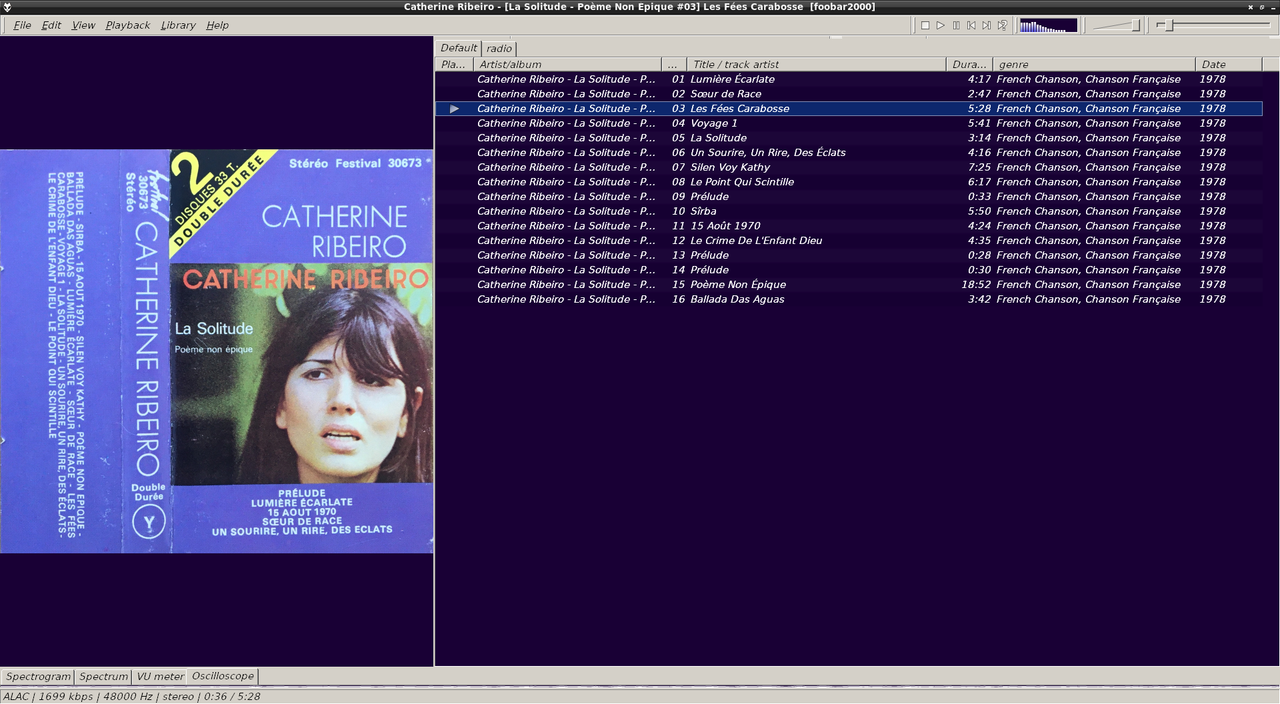Click the seek bar slider
This screenshot has height=704, width=1280.
[1214, 25]
